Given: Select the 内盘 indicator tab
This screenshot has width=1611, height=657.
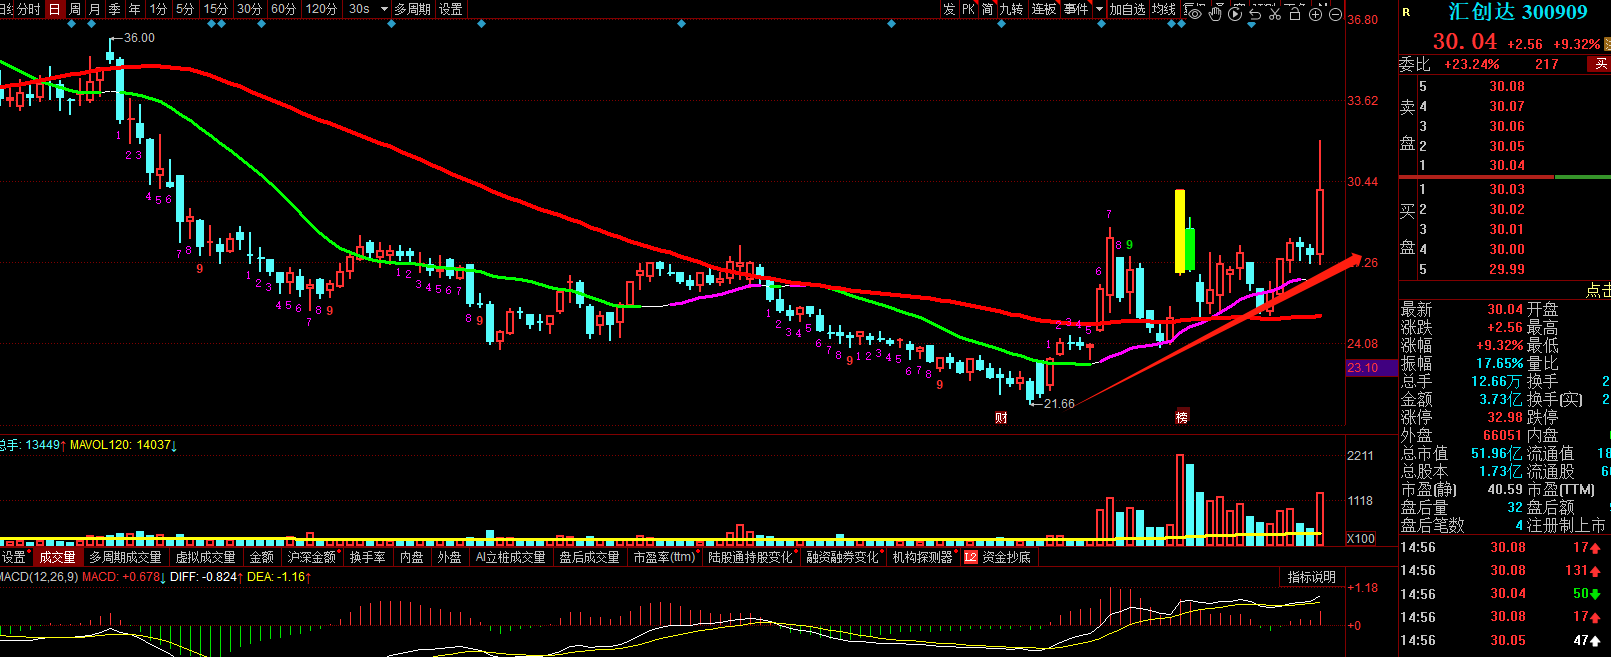Looking at the screenshot, I should point(412,557).
